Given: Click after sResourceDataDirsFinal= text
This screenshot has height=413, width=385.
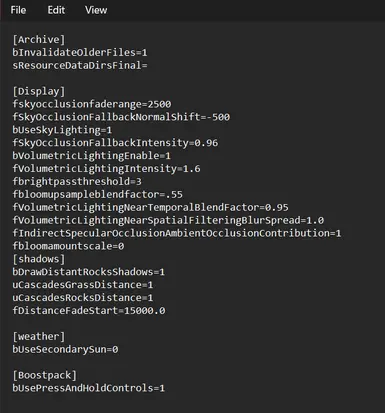Looking at the screenshot, I should click(147, 65).
